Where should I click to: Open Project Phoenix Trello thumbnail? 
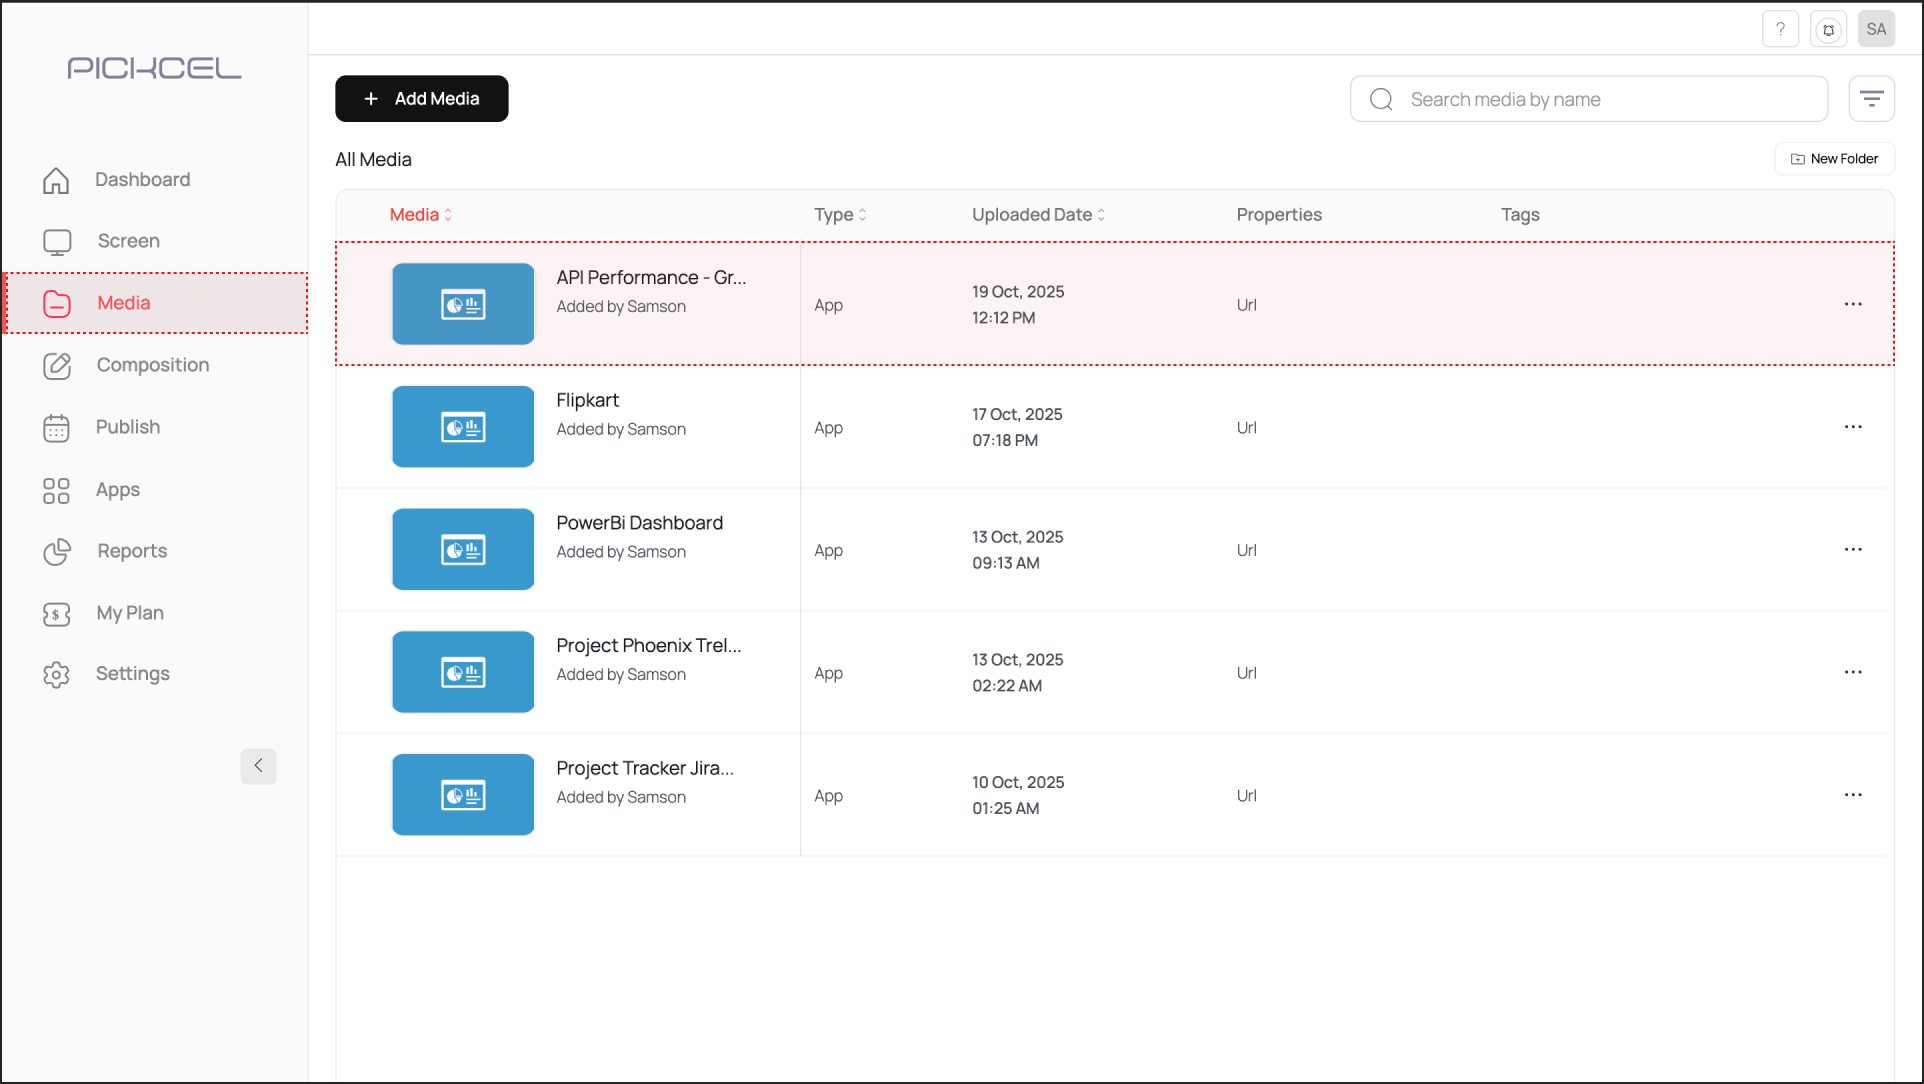463,672
